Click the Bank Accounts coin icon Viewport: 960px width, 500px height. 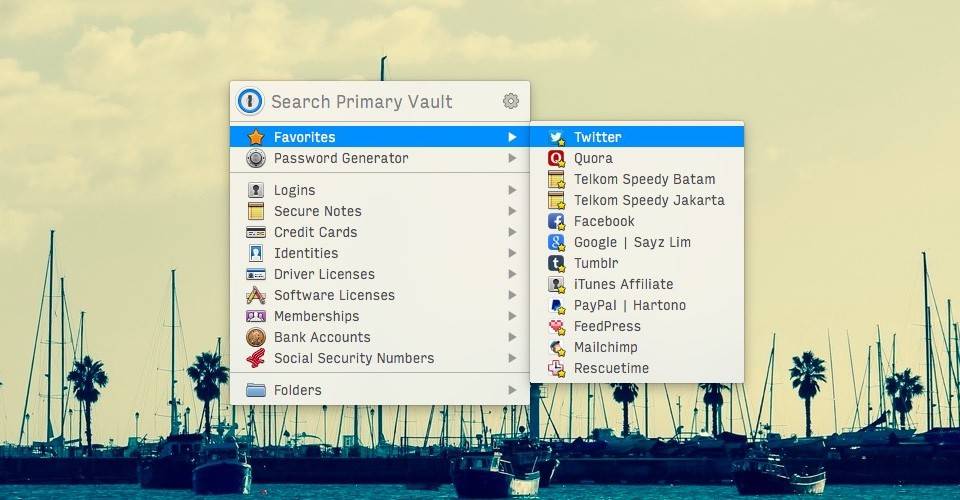(x=255, y=337)
